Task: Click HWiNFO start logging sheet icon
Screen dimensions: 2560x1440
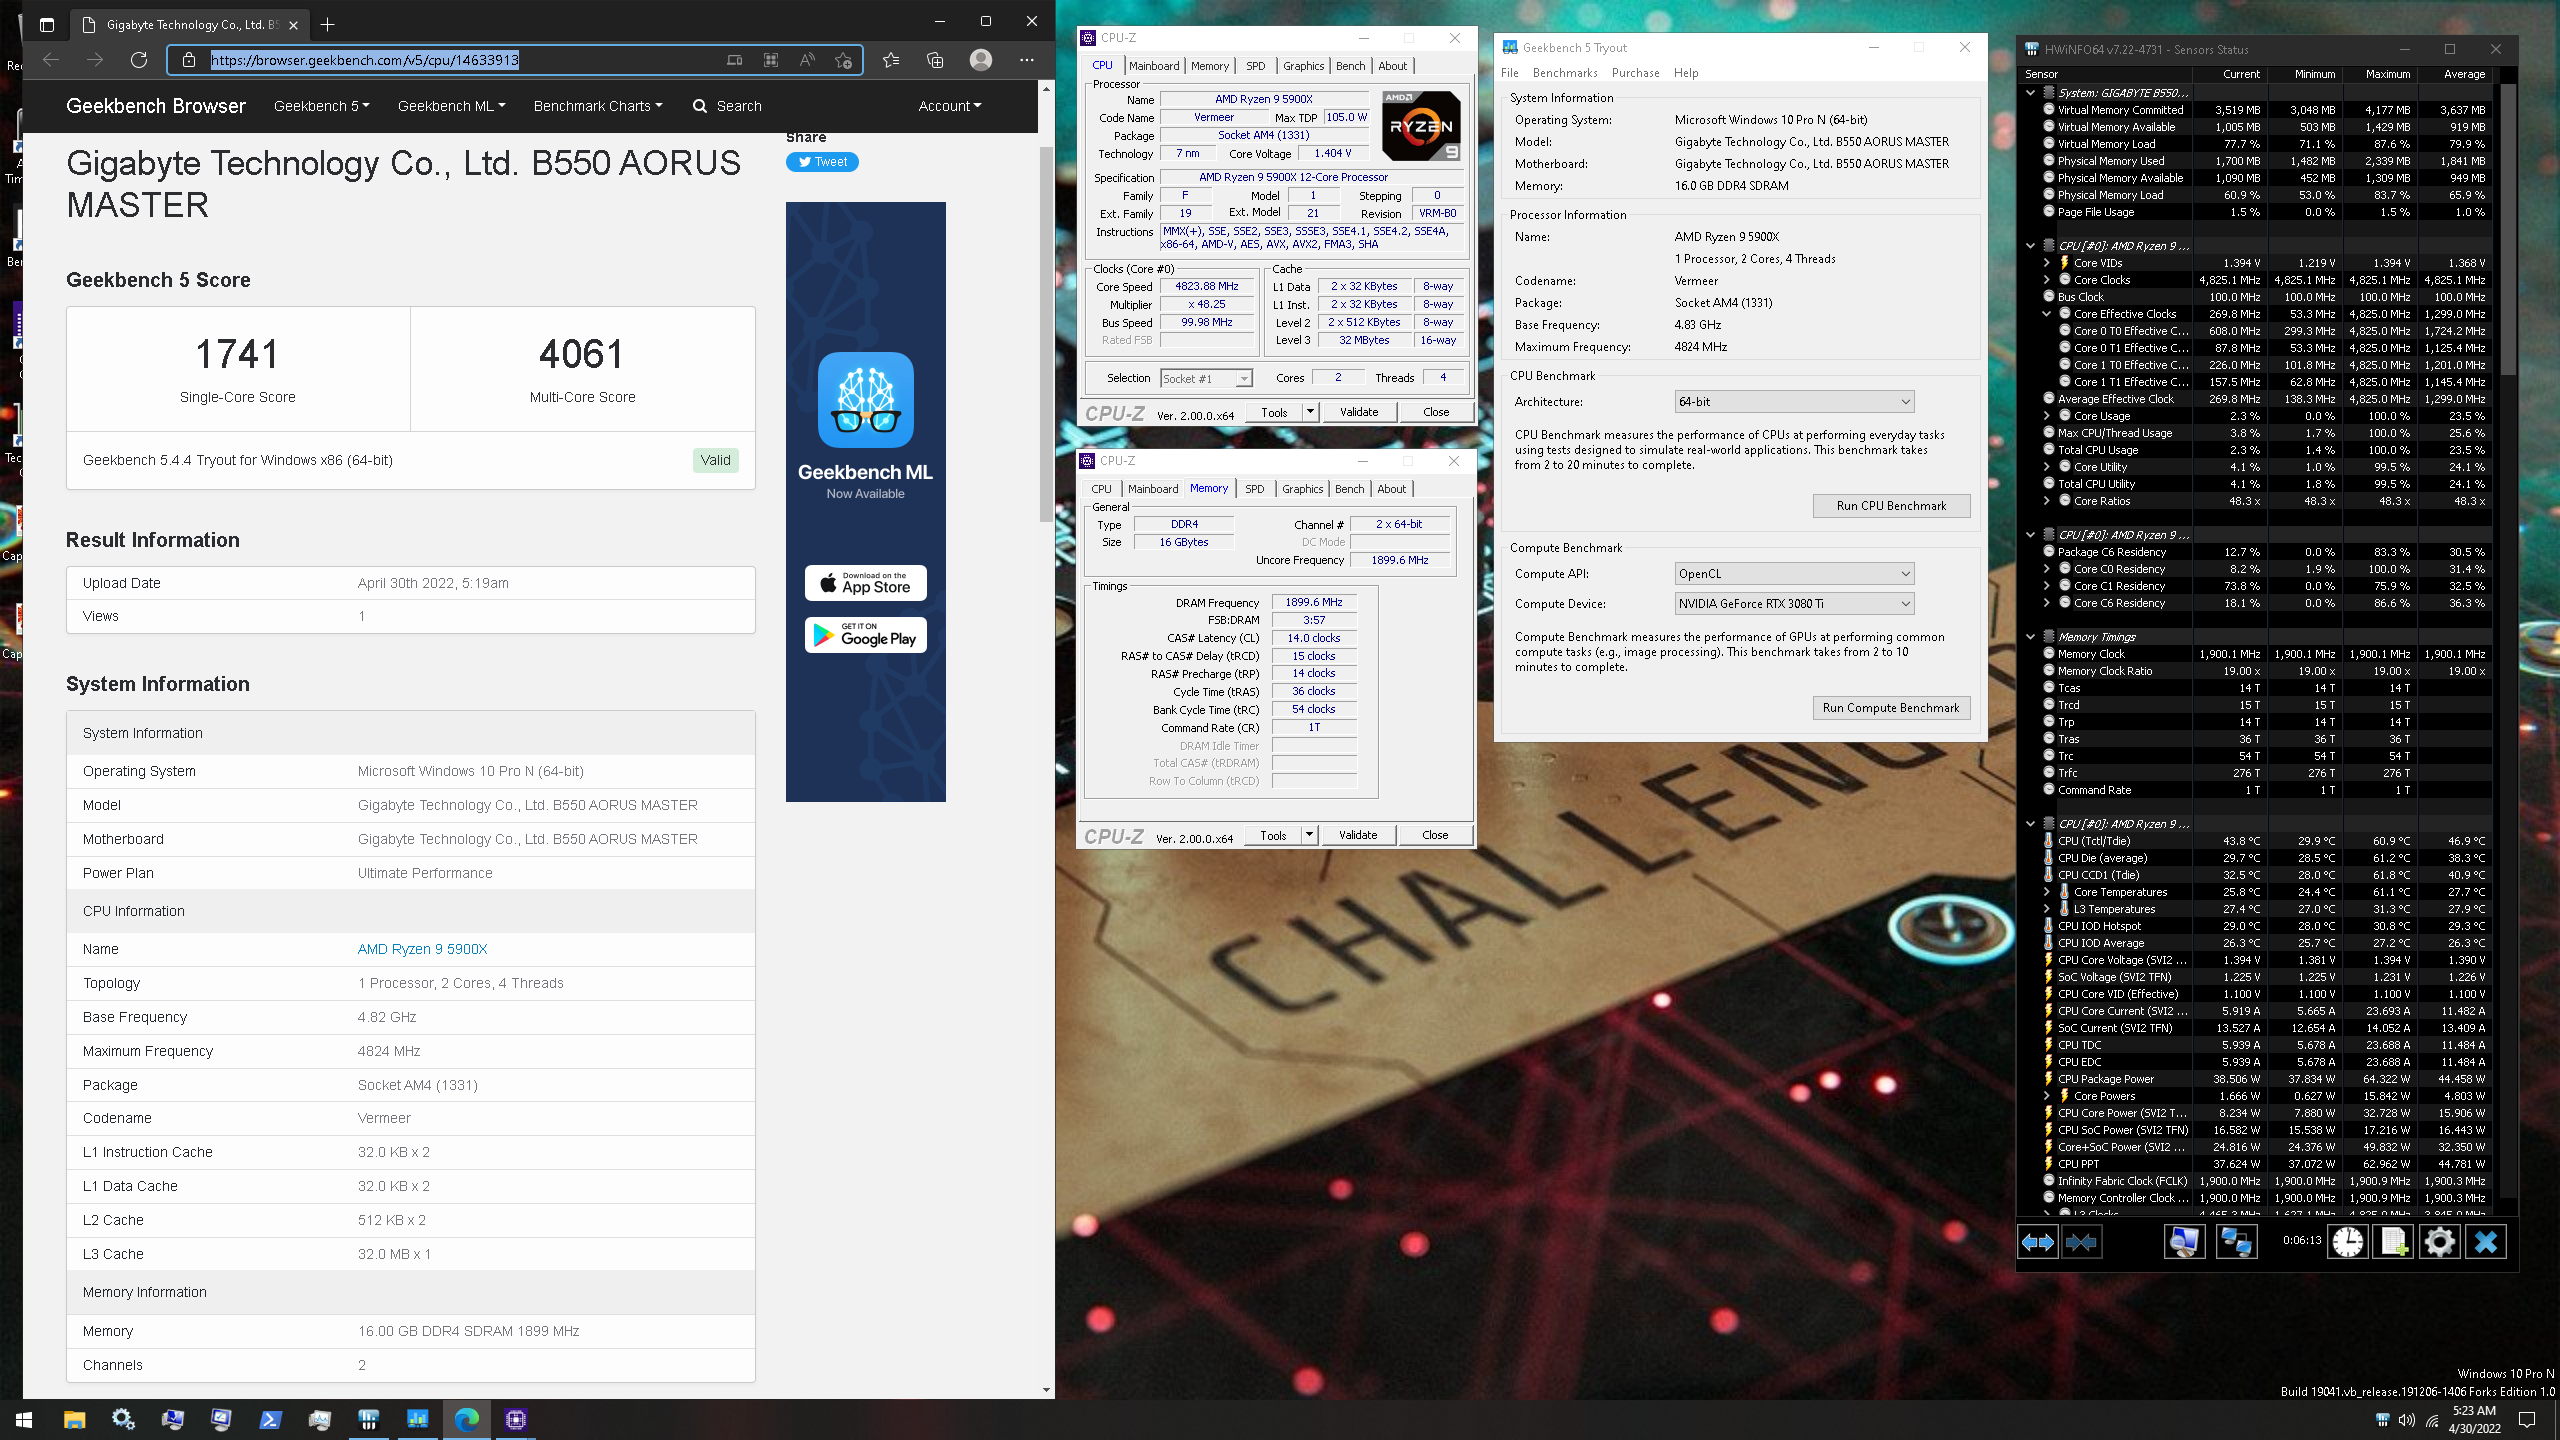Action: [2393, 1242]
